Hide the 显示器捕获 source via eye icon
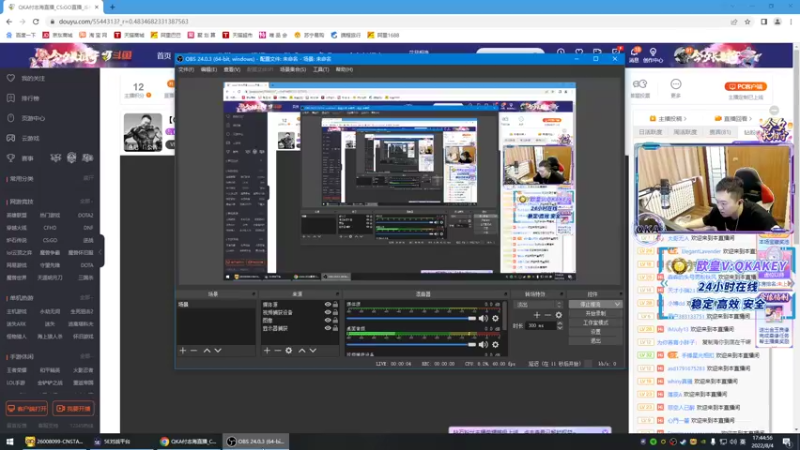This screenshot has width=800, height=450. pyautogui.click(x=328, y=328)
